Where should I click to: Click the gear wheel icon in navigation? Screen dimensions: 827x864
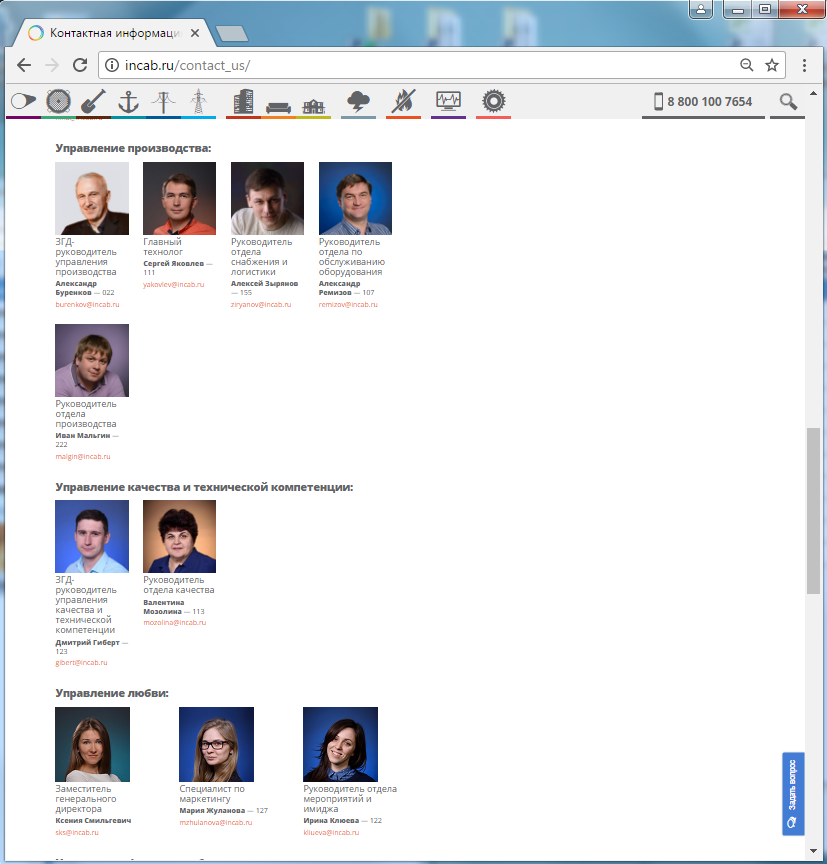click(493, 101)
